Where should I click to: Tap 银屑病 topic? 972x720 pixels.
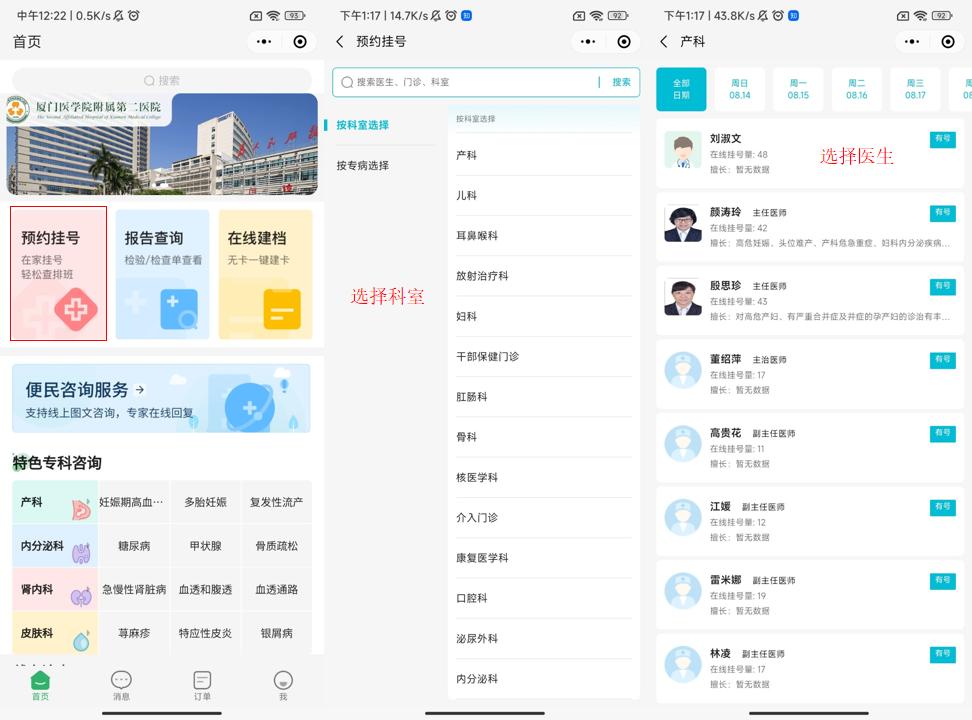coord(276,633)
